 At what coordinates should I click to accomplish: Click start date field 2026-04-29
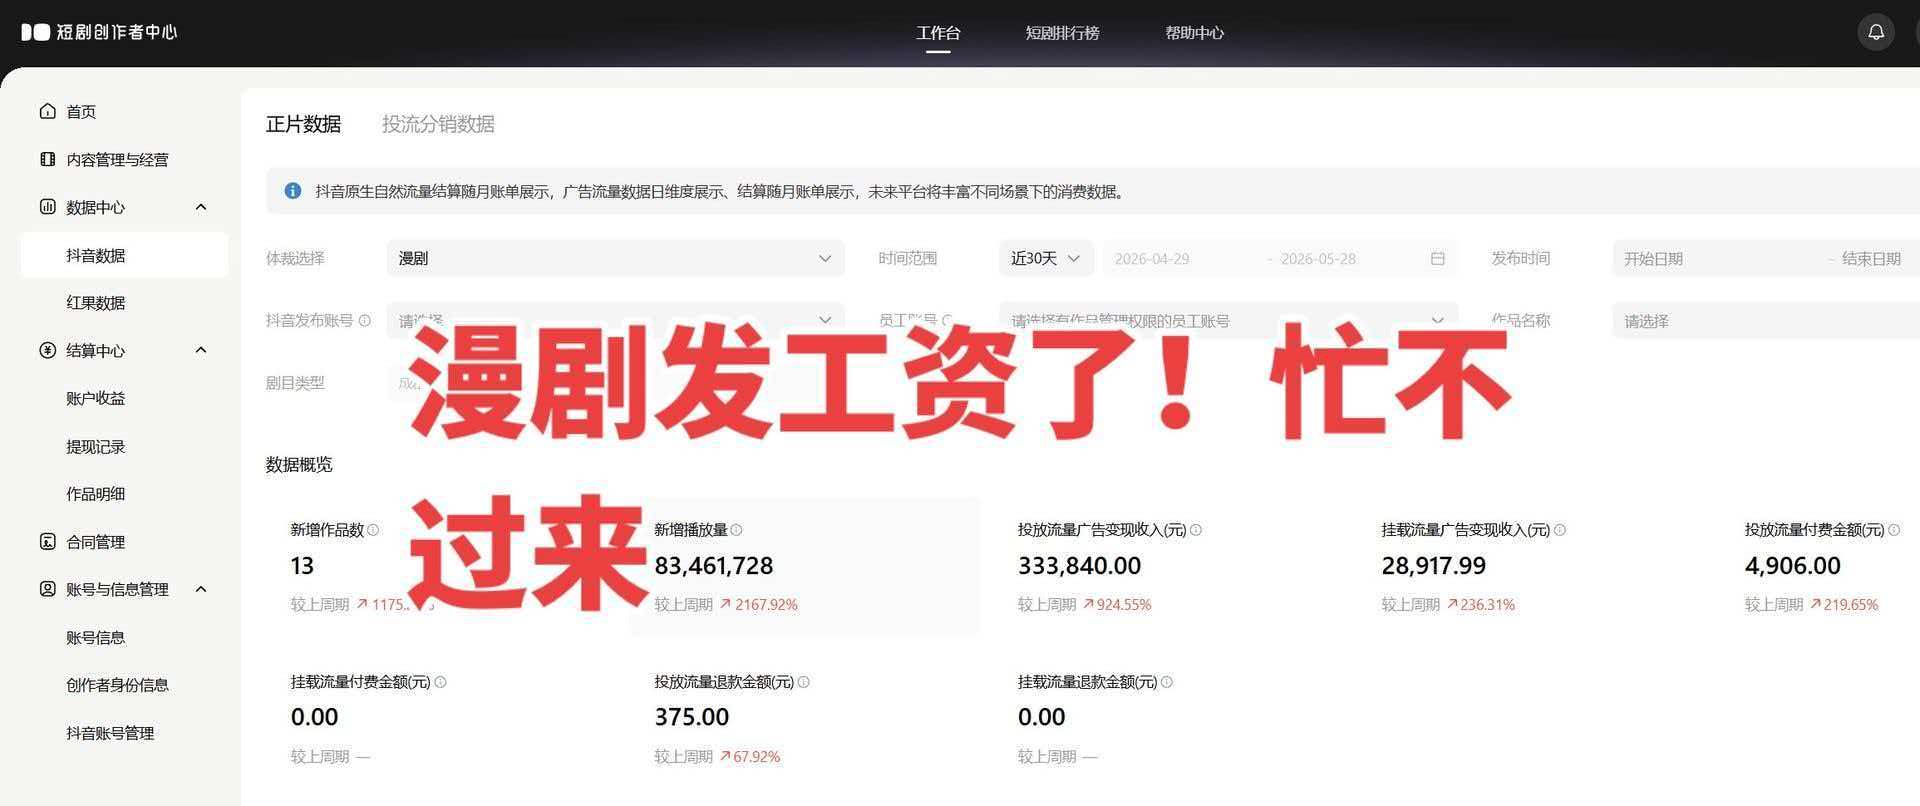coord(1152,258)
